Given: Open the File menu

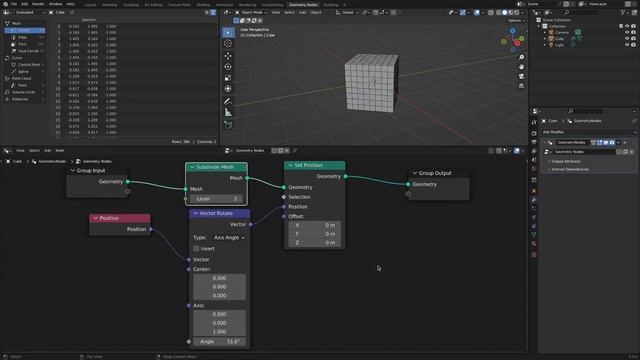Looking at the screenshot, I should pyautogui.click(x=14, y=4).
